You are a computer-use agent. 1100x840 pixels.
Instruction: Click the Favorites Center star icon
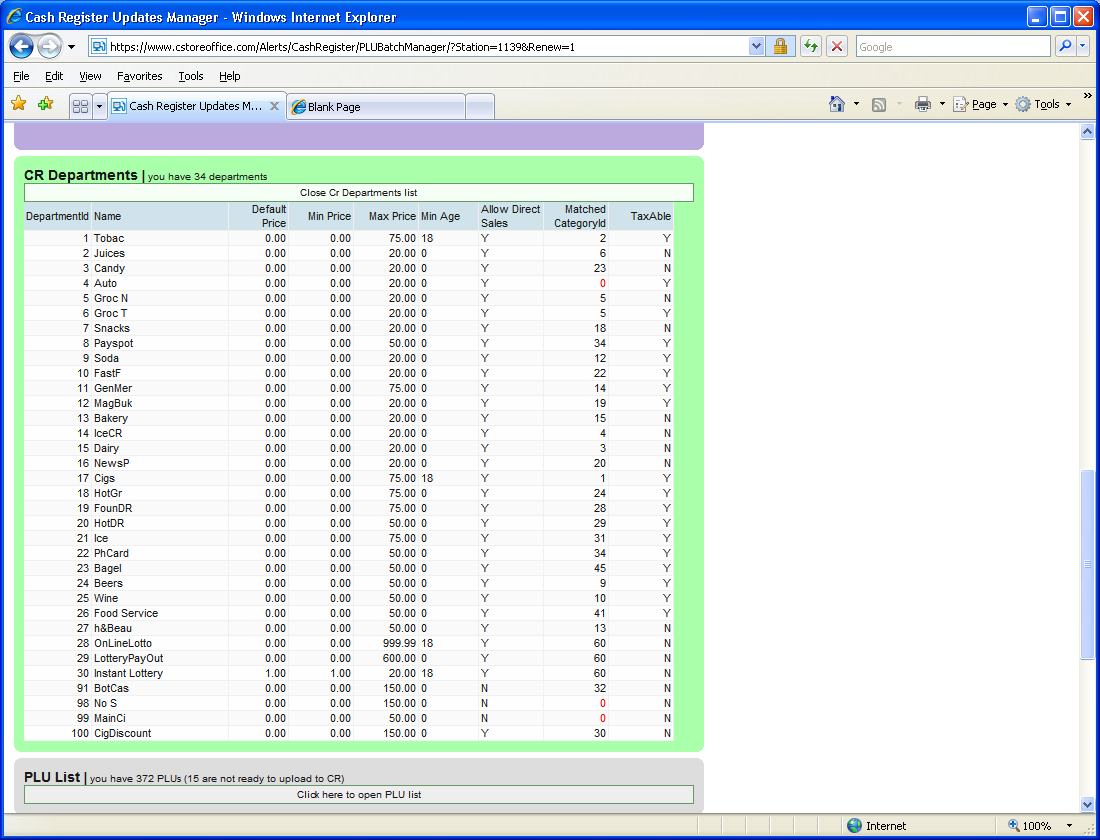pos(18,104)
